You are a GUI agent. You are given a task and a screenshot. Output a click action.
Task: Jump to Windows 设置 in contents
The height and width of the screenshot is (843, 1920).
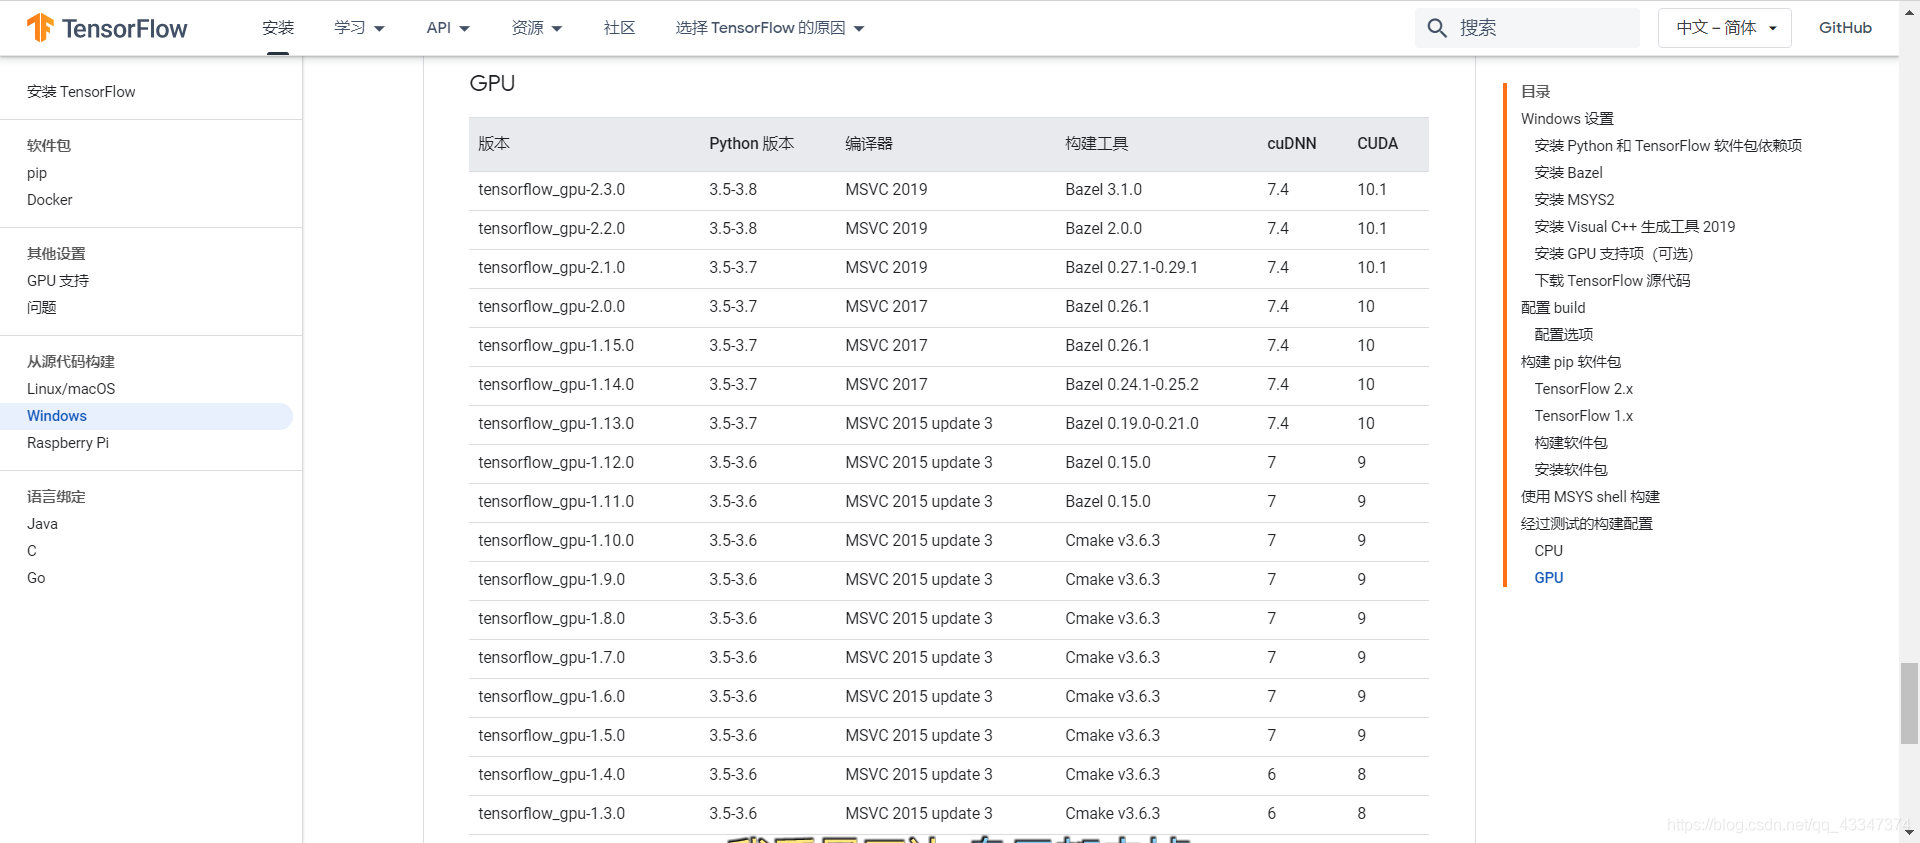pyautogui.click(x=1567, y=119)
